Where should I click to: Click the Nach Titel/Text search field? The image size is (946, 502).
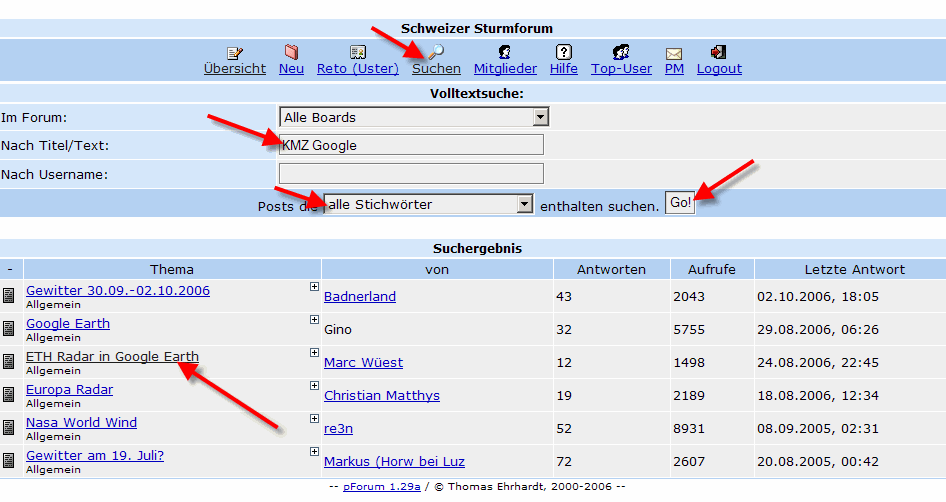(x=411, y=145)
